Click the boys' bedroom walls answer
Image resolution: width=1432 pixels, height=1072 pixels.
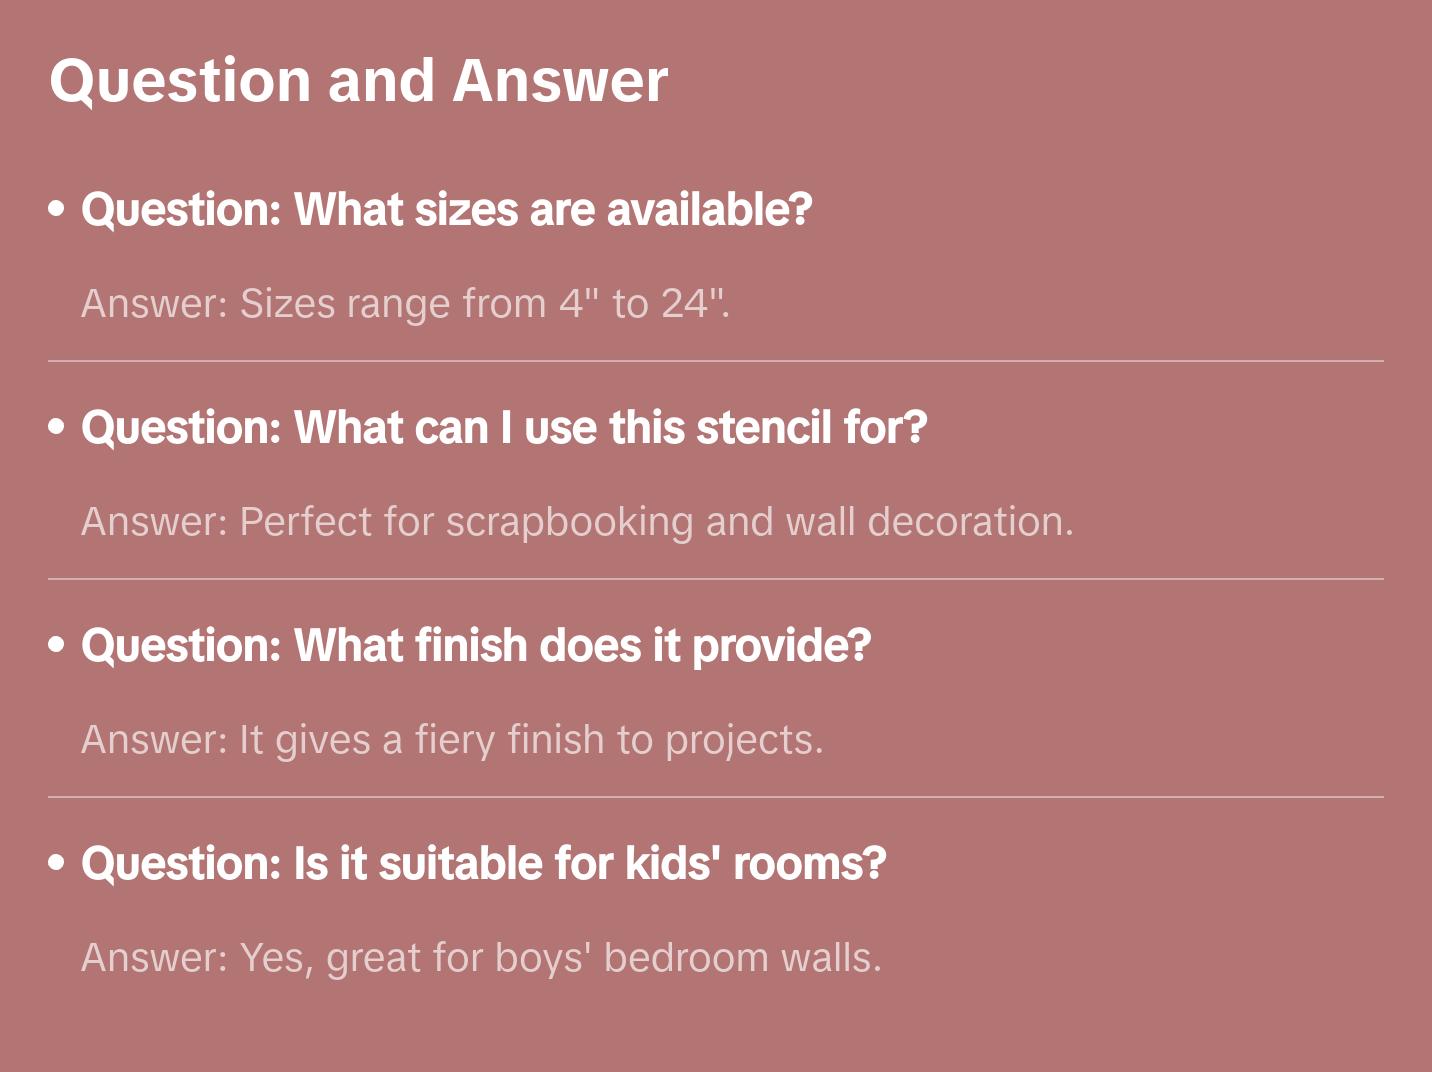point(481,958)
